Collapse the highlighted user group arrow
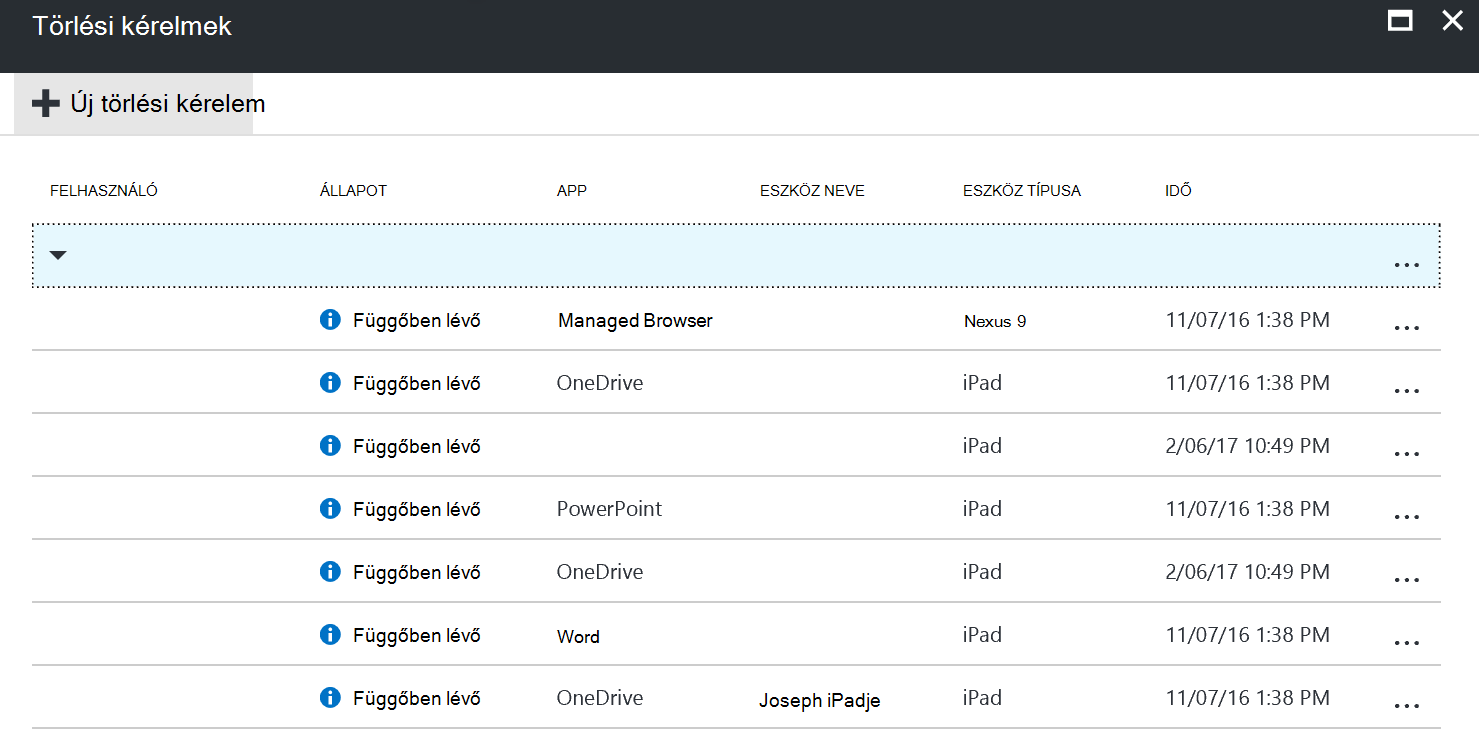1479x739 pixels. click(x=58, y=256)
